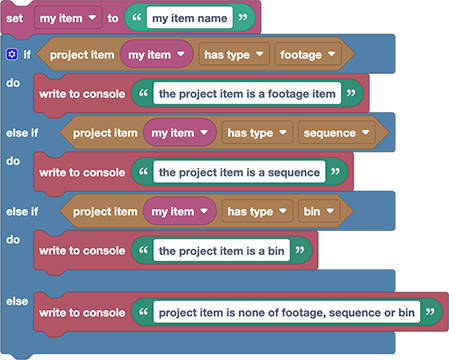Click the closing quote of the else console message
449x360 pixels.
[430, 312]
